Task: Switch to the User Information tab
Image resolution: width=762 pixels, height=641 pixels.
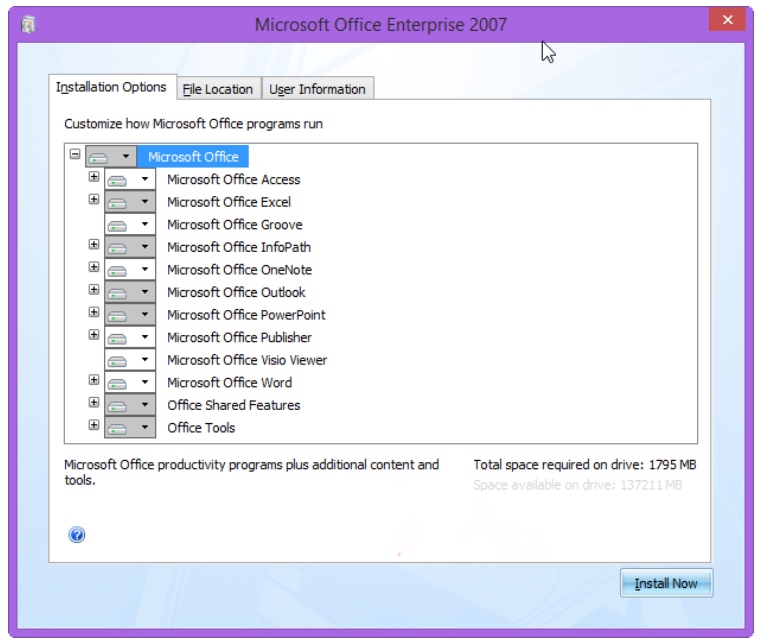Action: click(x=317, y=89)
